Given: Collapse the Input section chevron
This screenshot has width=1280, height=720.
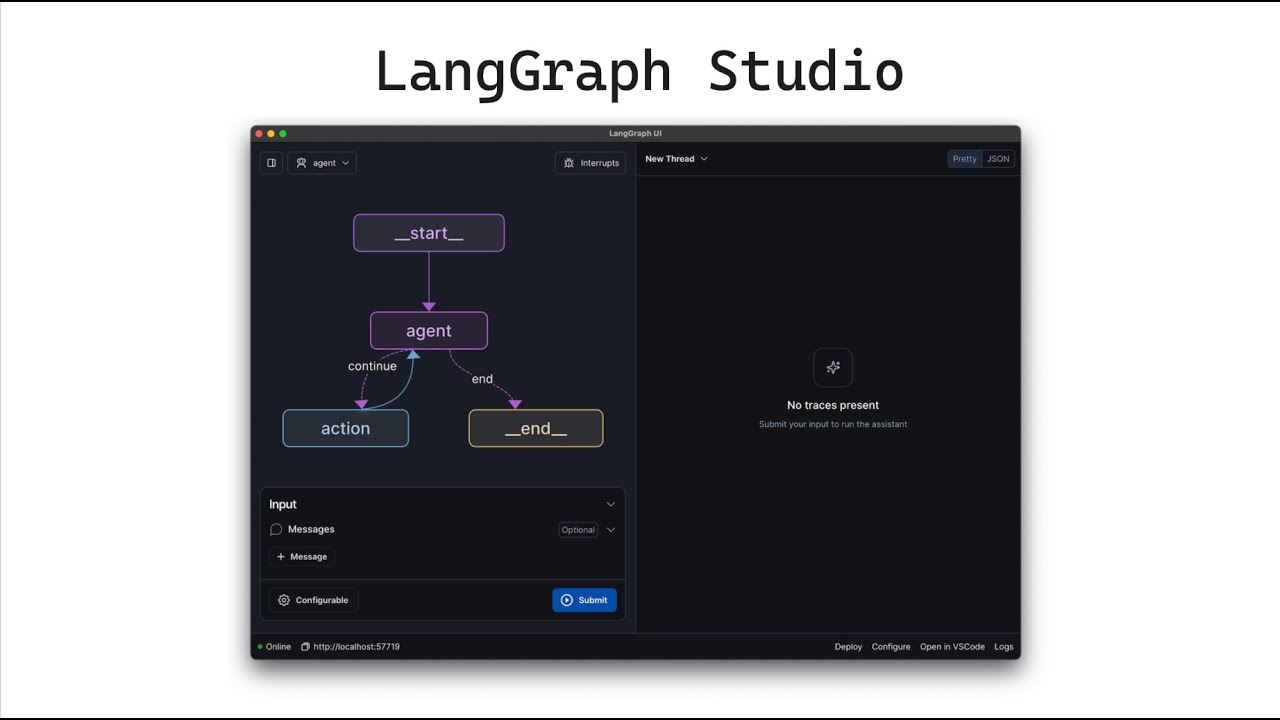Looking at the screenshot, I should coord(611,504).
